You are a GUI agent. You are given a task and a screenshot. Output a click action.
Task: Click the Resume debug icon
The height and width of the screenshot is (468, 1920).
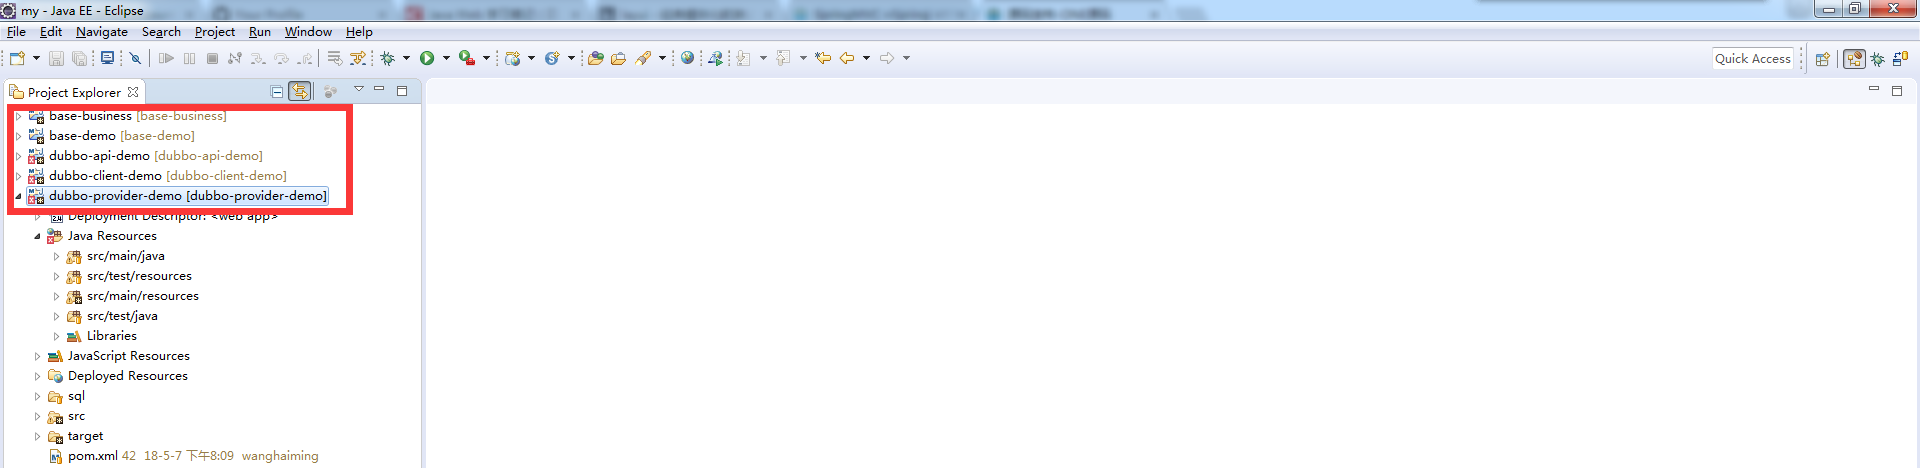pos(166,58)
